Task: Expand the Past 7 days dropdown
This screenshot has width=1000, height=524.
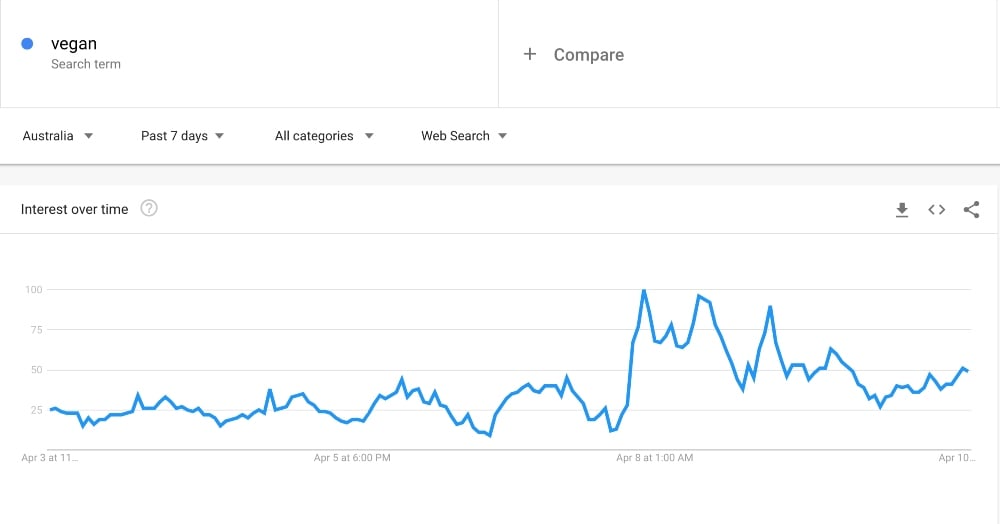Action: [x=182, y=136]
